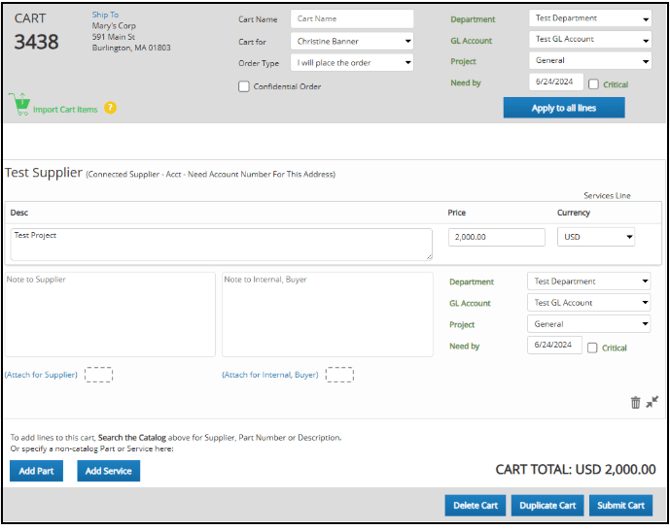This screenshot has height=530, width=670.
Task: Click the Submit Cart button
Action: point(621,505)
